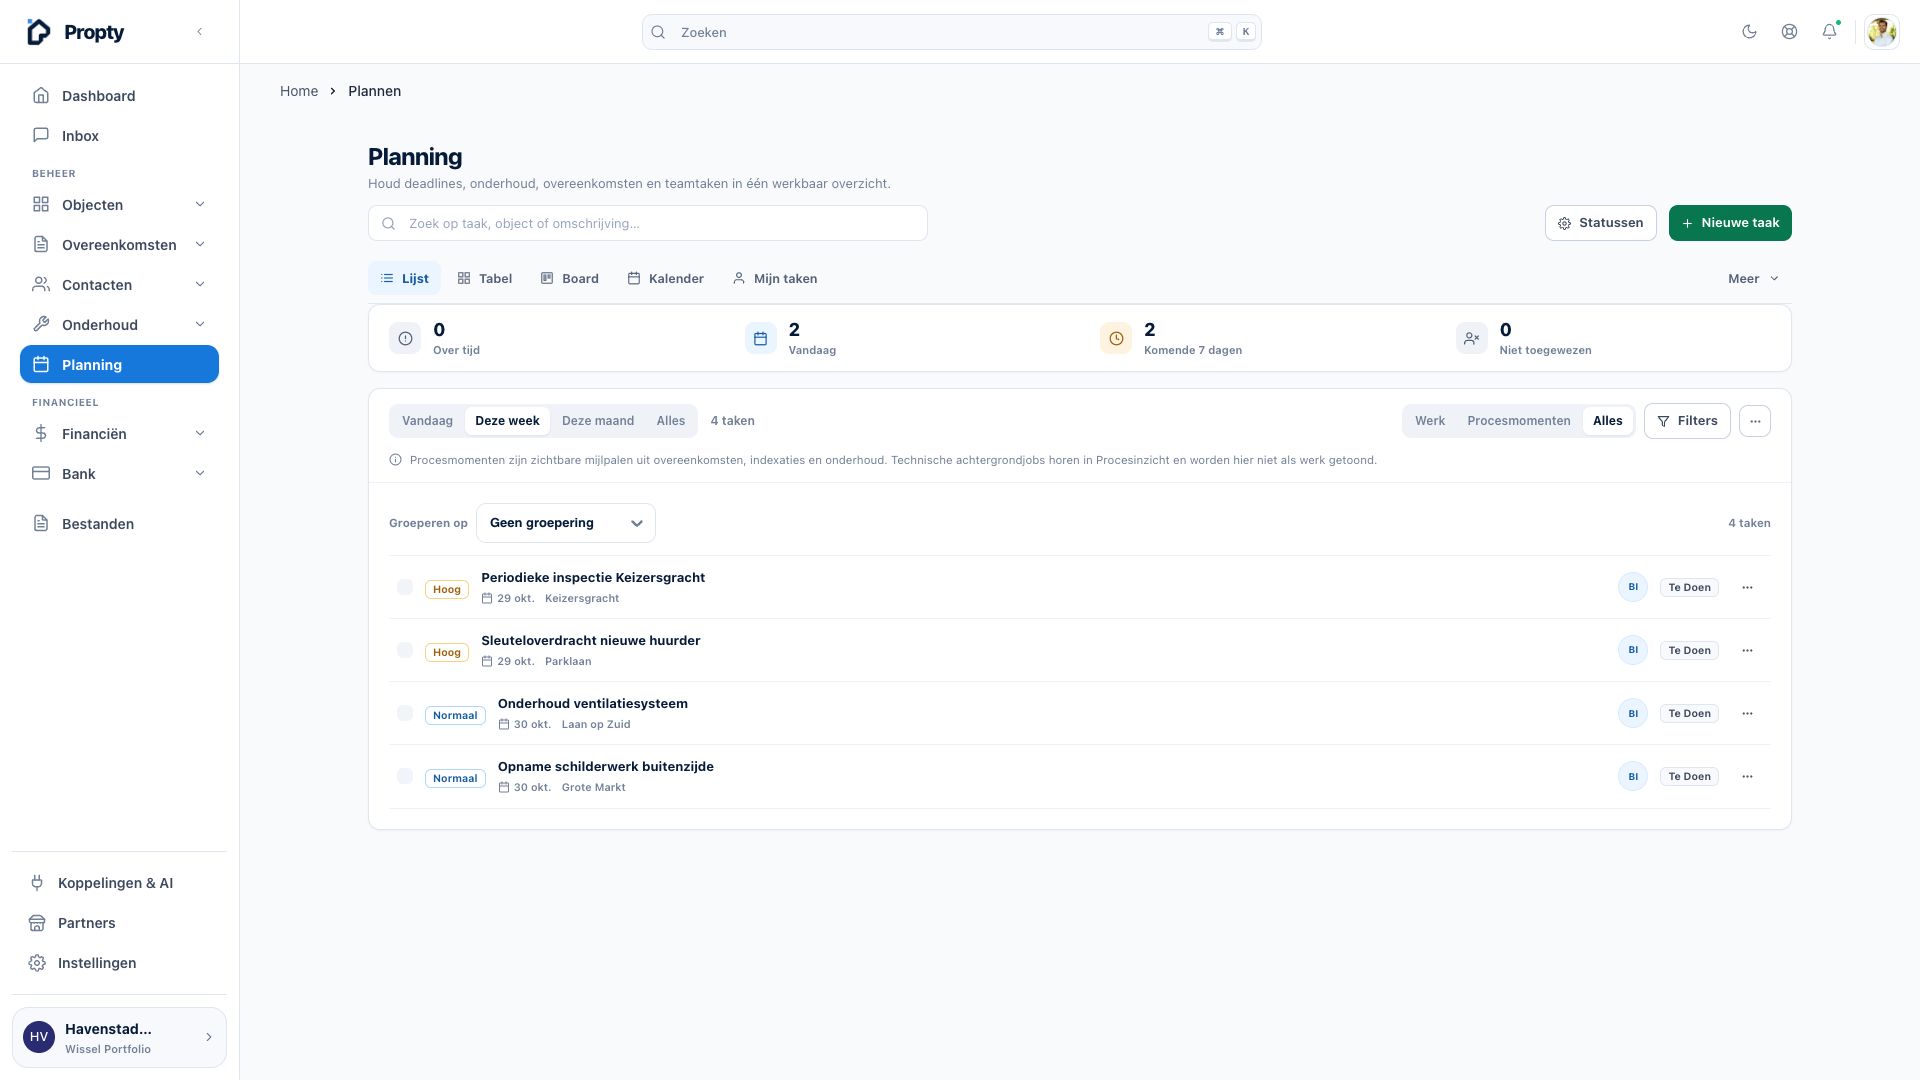Open more options for Sleuteloverdracht nieuwe huurder
Image resolution: width=1920 pixels, height=1080 pixels.
pos(1747,651)
